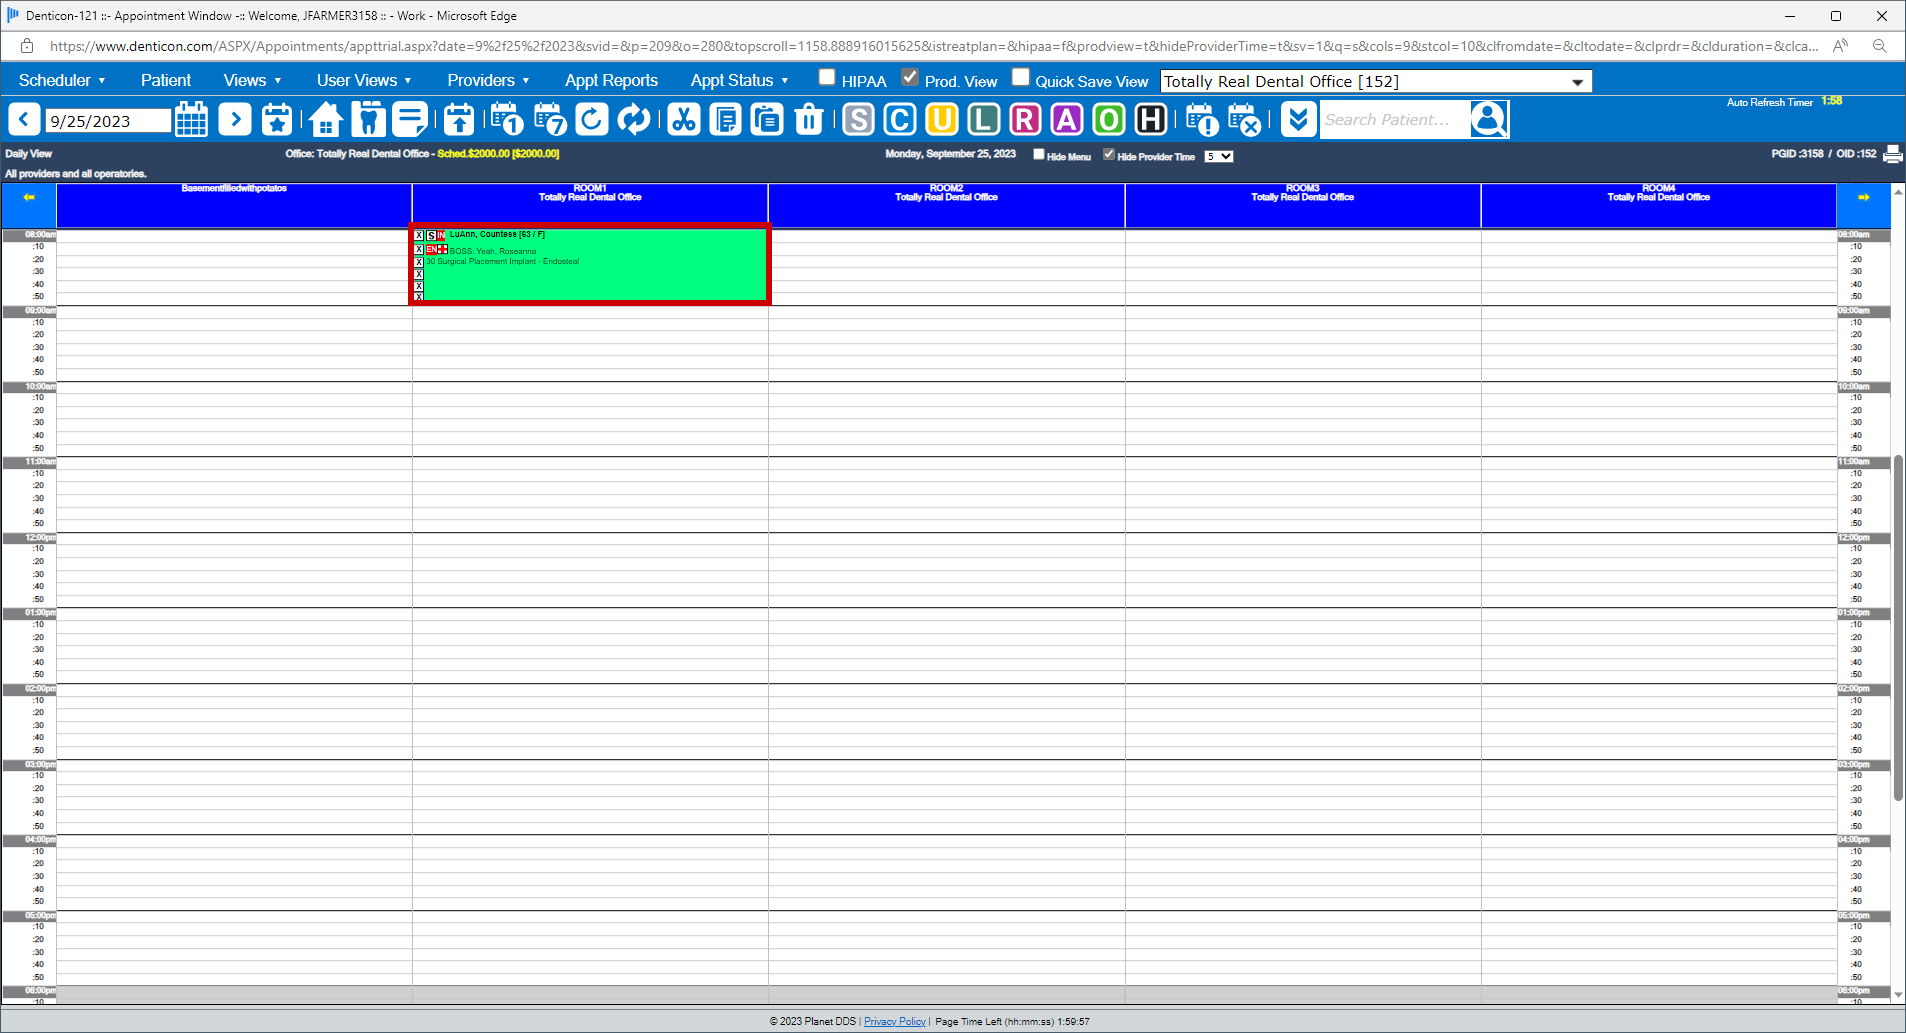Click the ROOM1 column header
This screenshot has height=1033, width=1906.
click(x=590, y=205)
